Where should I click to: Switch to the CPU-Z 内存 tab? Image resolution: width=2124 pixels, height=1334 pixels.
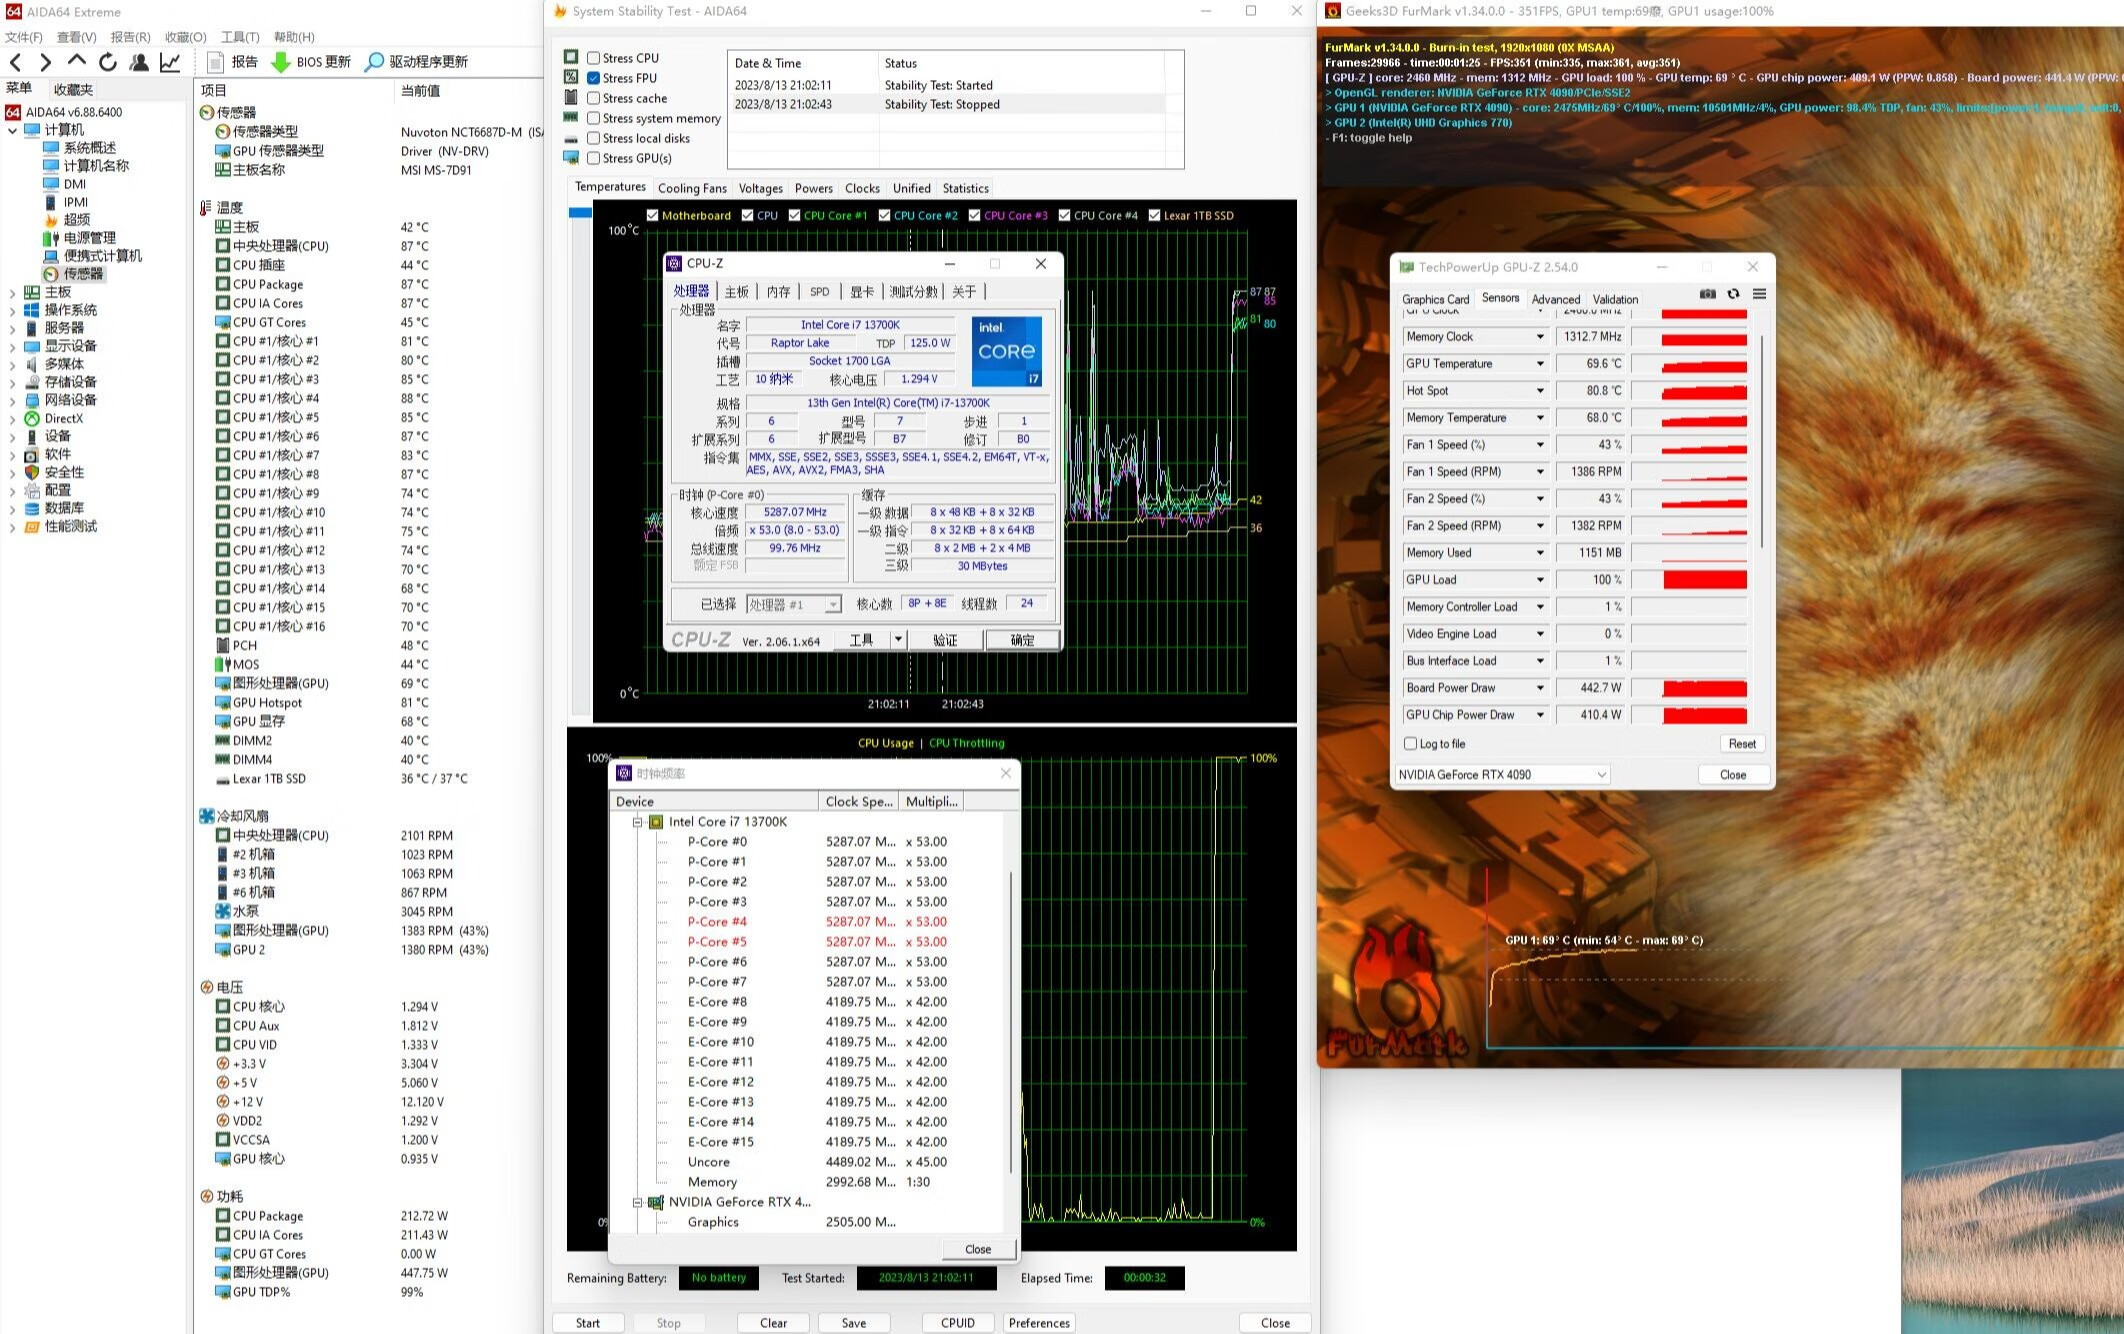tap(778, 292)
